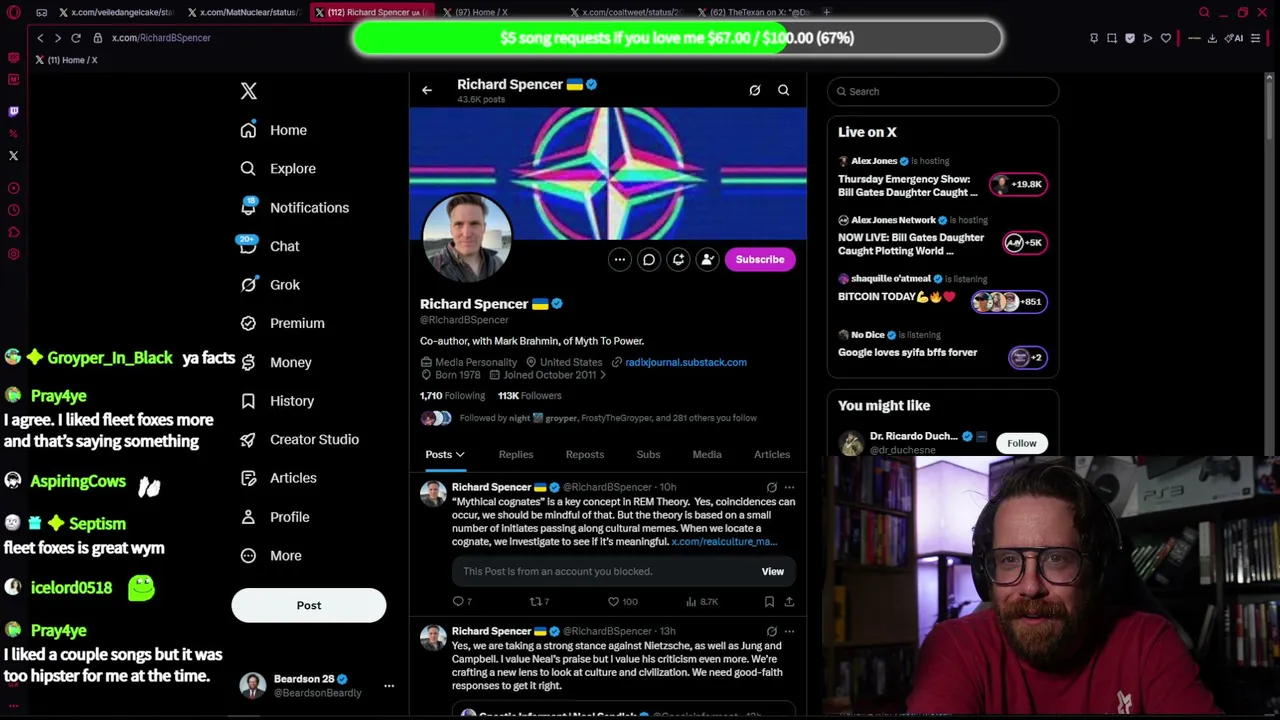Click the X logo above the sidebar

coord(249,91)
